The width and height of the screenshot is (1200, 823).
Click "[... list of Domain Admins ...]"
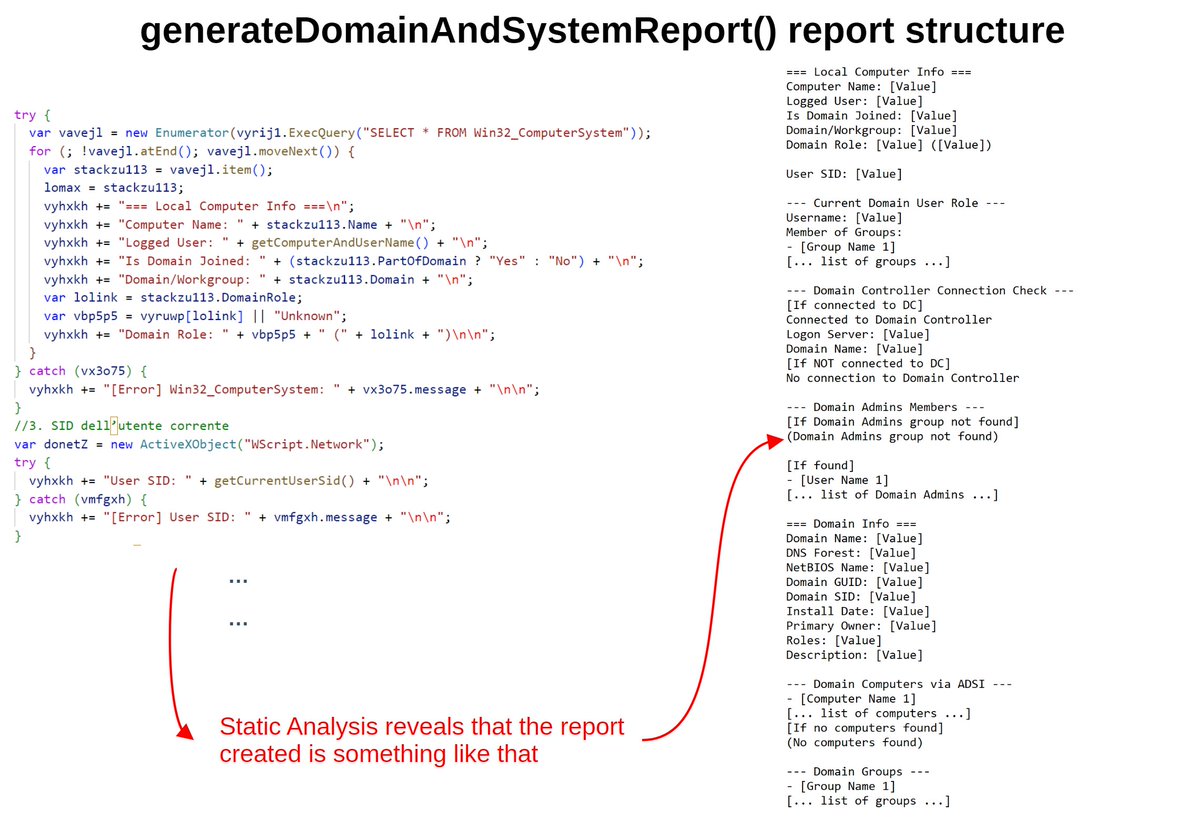(x=892, y=494)
